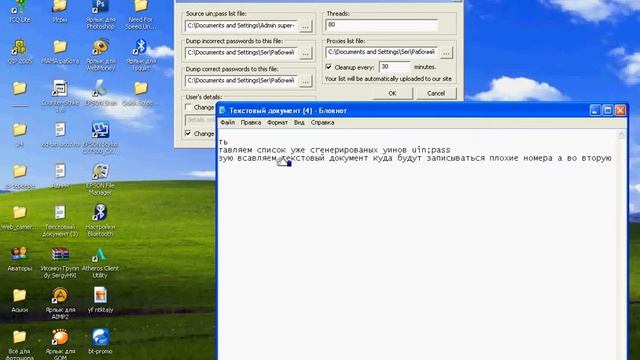640x360 pixels.
Task: Click the Cleanup minutes input field
Action: click(x=394, y=67)
